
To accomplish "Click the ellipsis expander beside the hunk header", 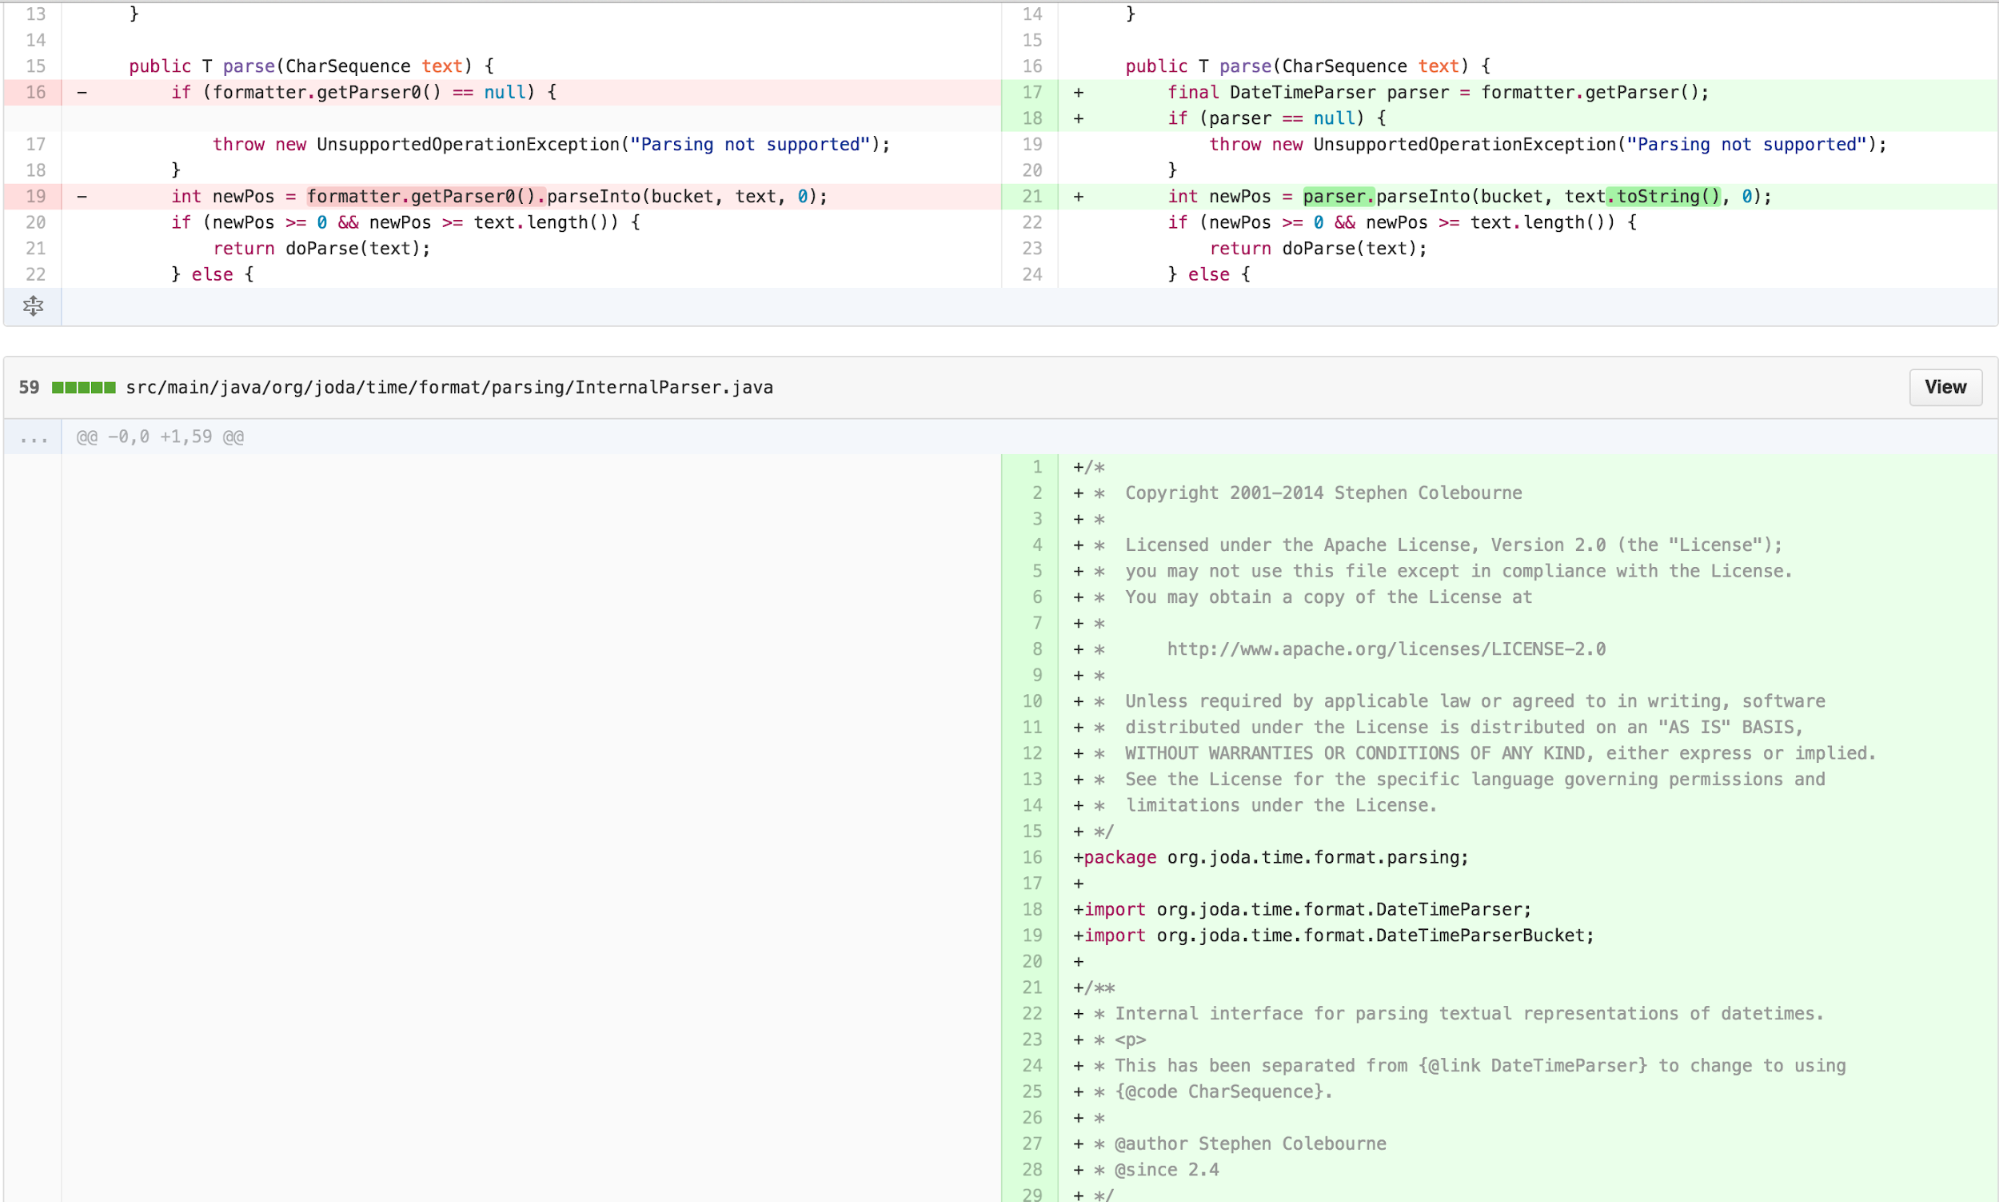I will coord(33,437).
